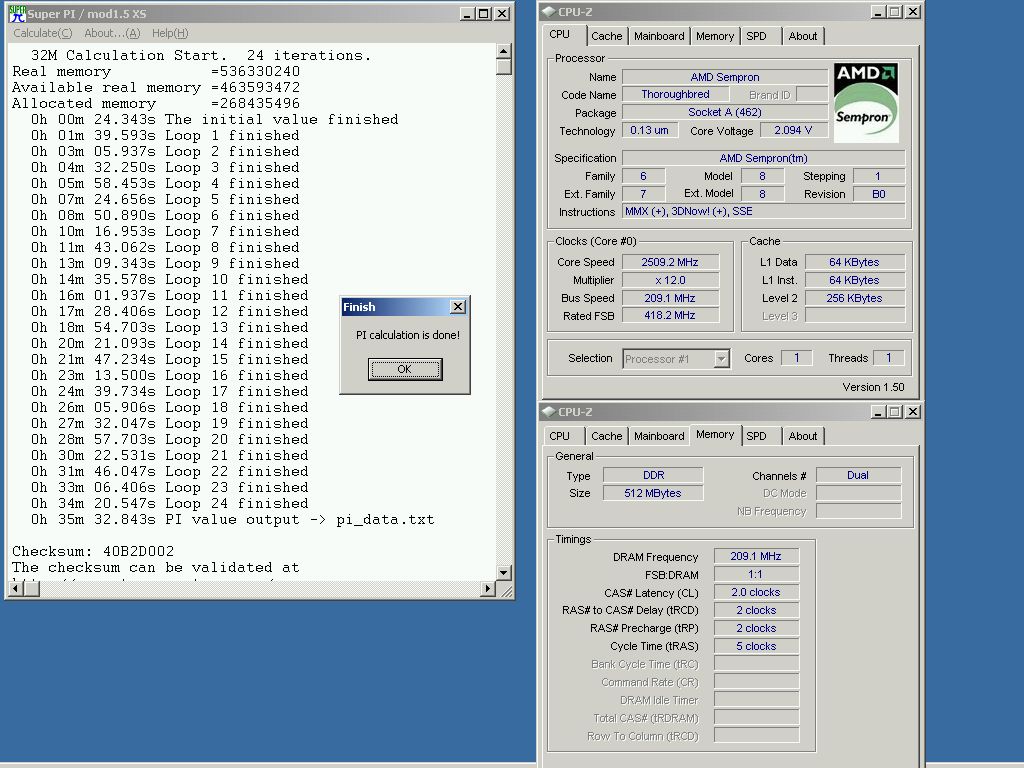The image size is (1024, 768).
Task: Open the Memory tab in upper CPU-Z window
Action: coord(714,36)
